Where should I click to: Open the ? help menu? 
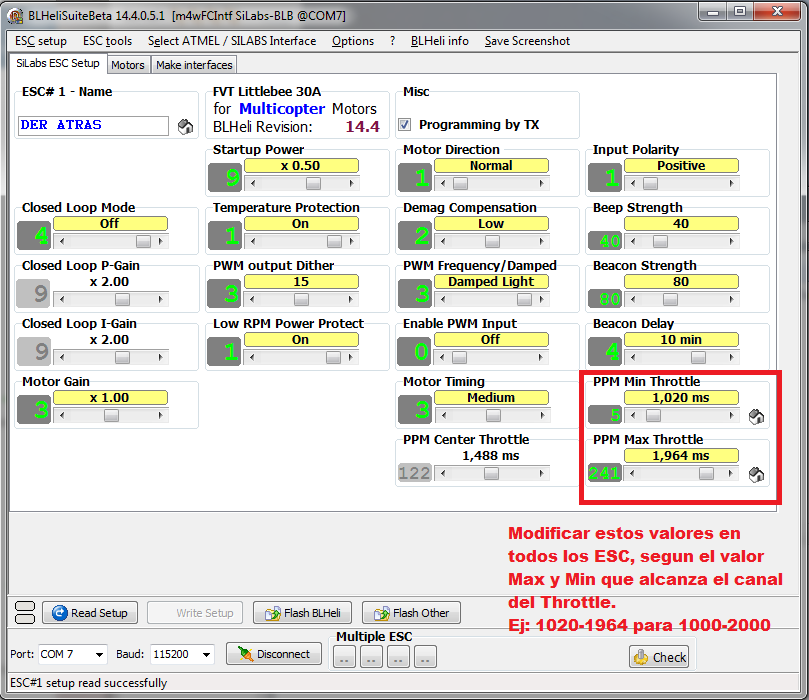(x=393, y=41)
